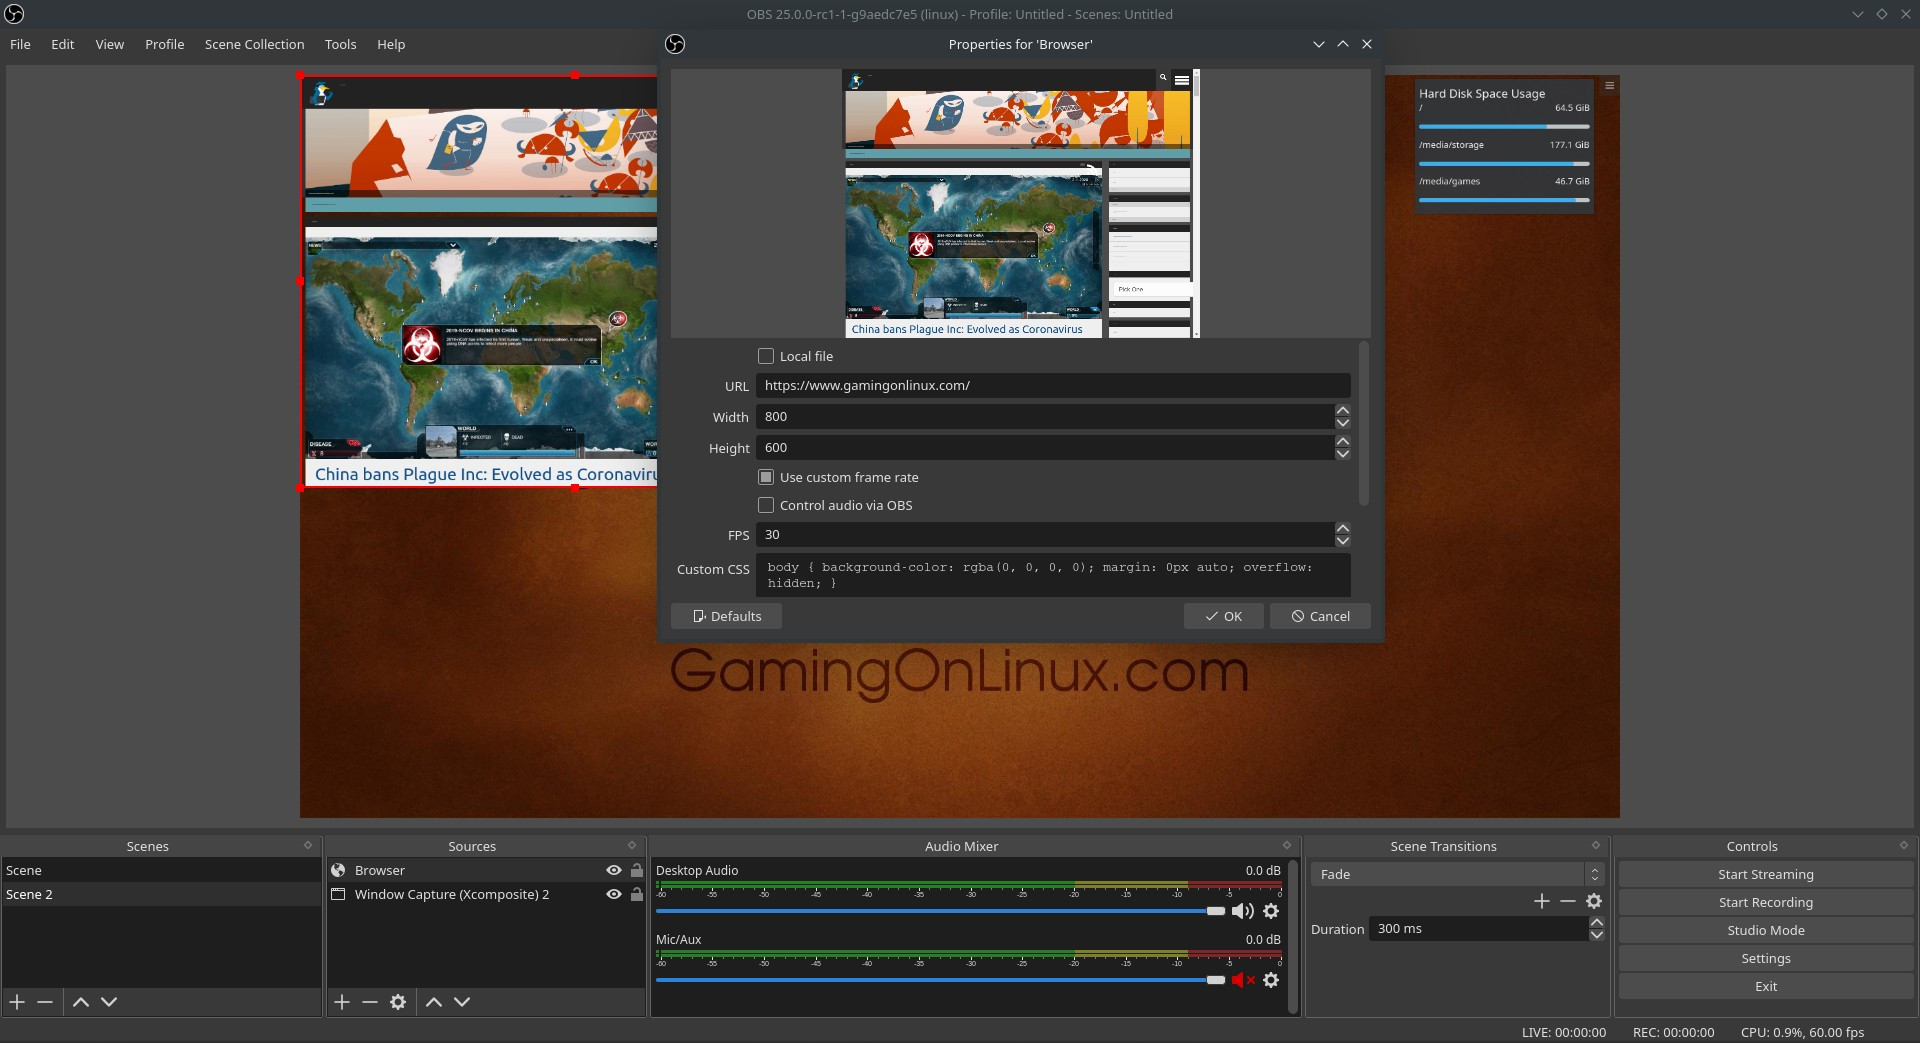The width and height of the screenshot is (1920, 1043).
Task: Open Desktop Audio settings gear
Action: coord(1271,911)
